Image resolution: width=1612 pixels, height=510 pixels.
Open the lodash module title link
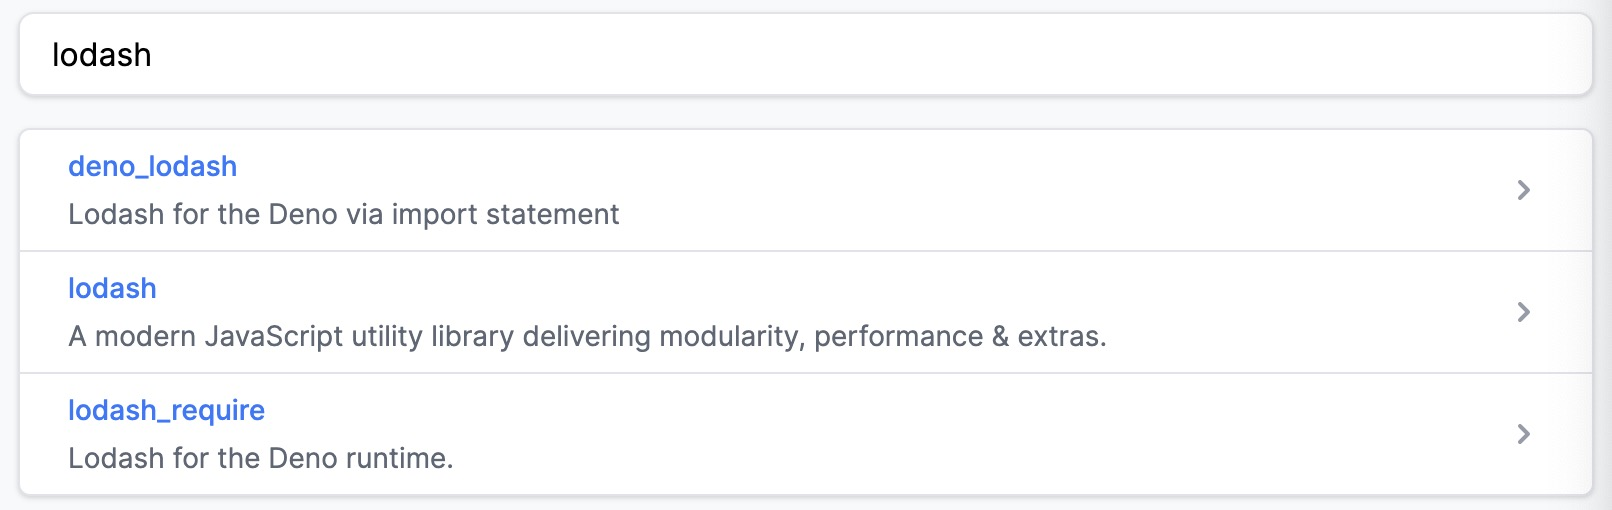pyautogui.click(x=112, y=288)
